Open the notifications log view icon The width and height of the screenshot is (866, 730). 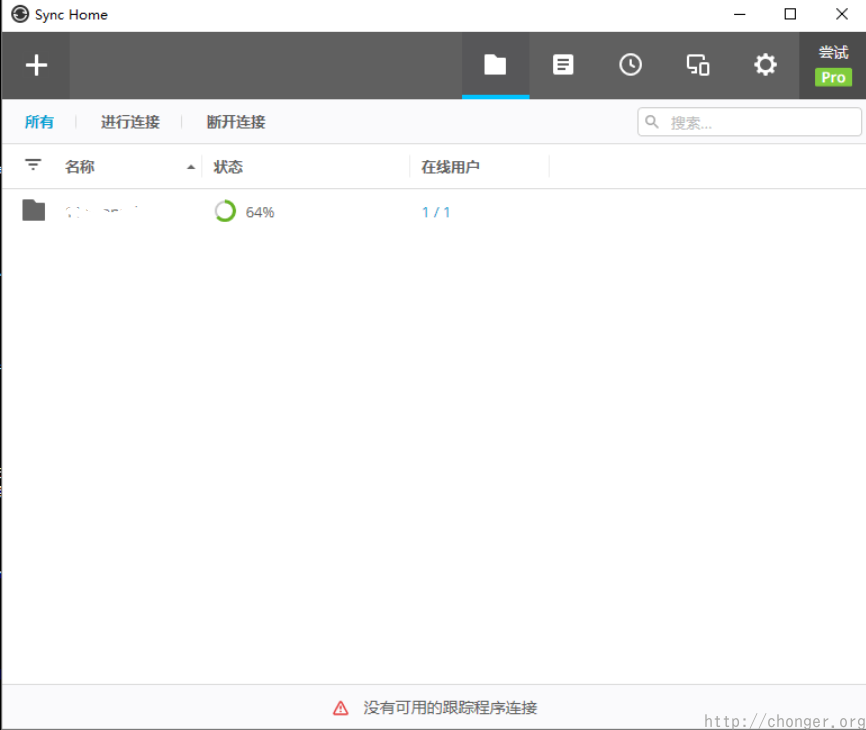pos(563,64)
